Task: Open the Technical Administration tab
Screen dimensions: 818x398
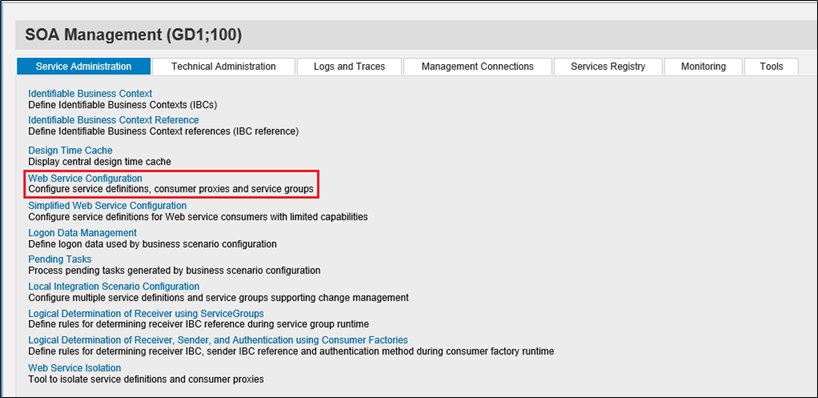Action: 223,66
